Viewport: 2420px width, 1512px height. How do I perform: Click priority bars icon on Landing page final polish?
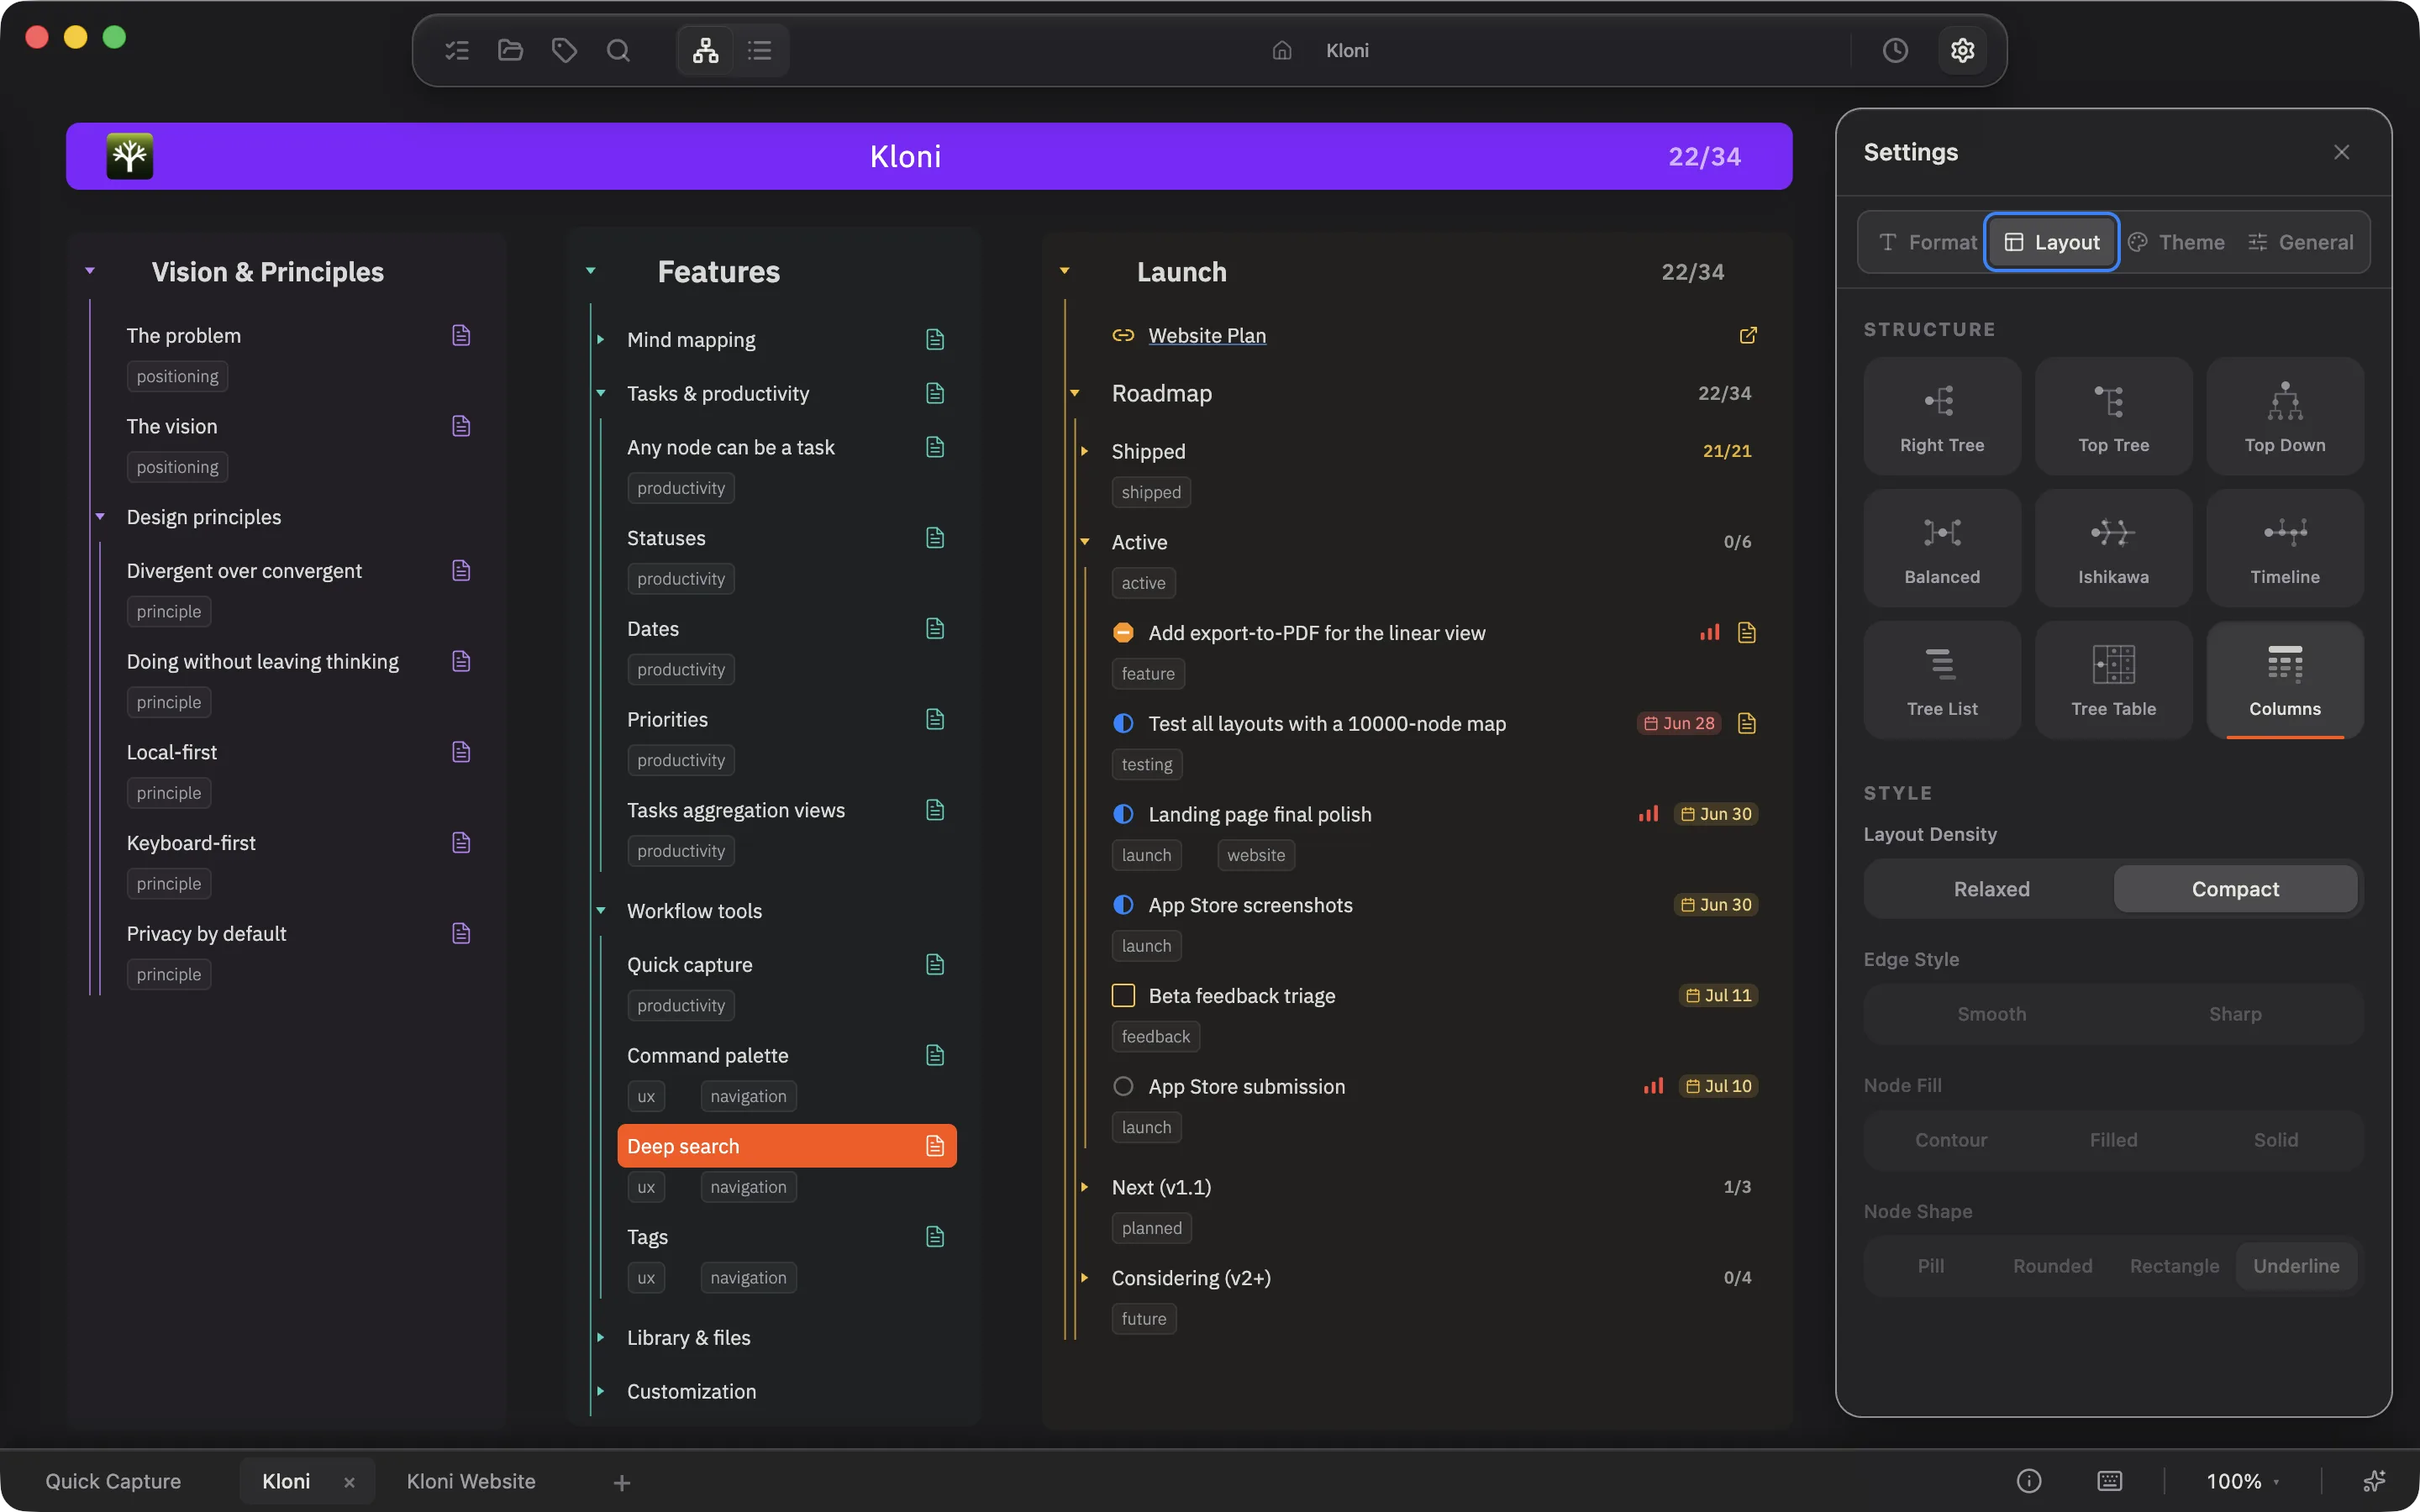point(1649,814)
